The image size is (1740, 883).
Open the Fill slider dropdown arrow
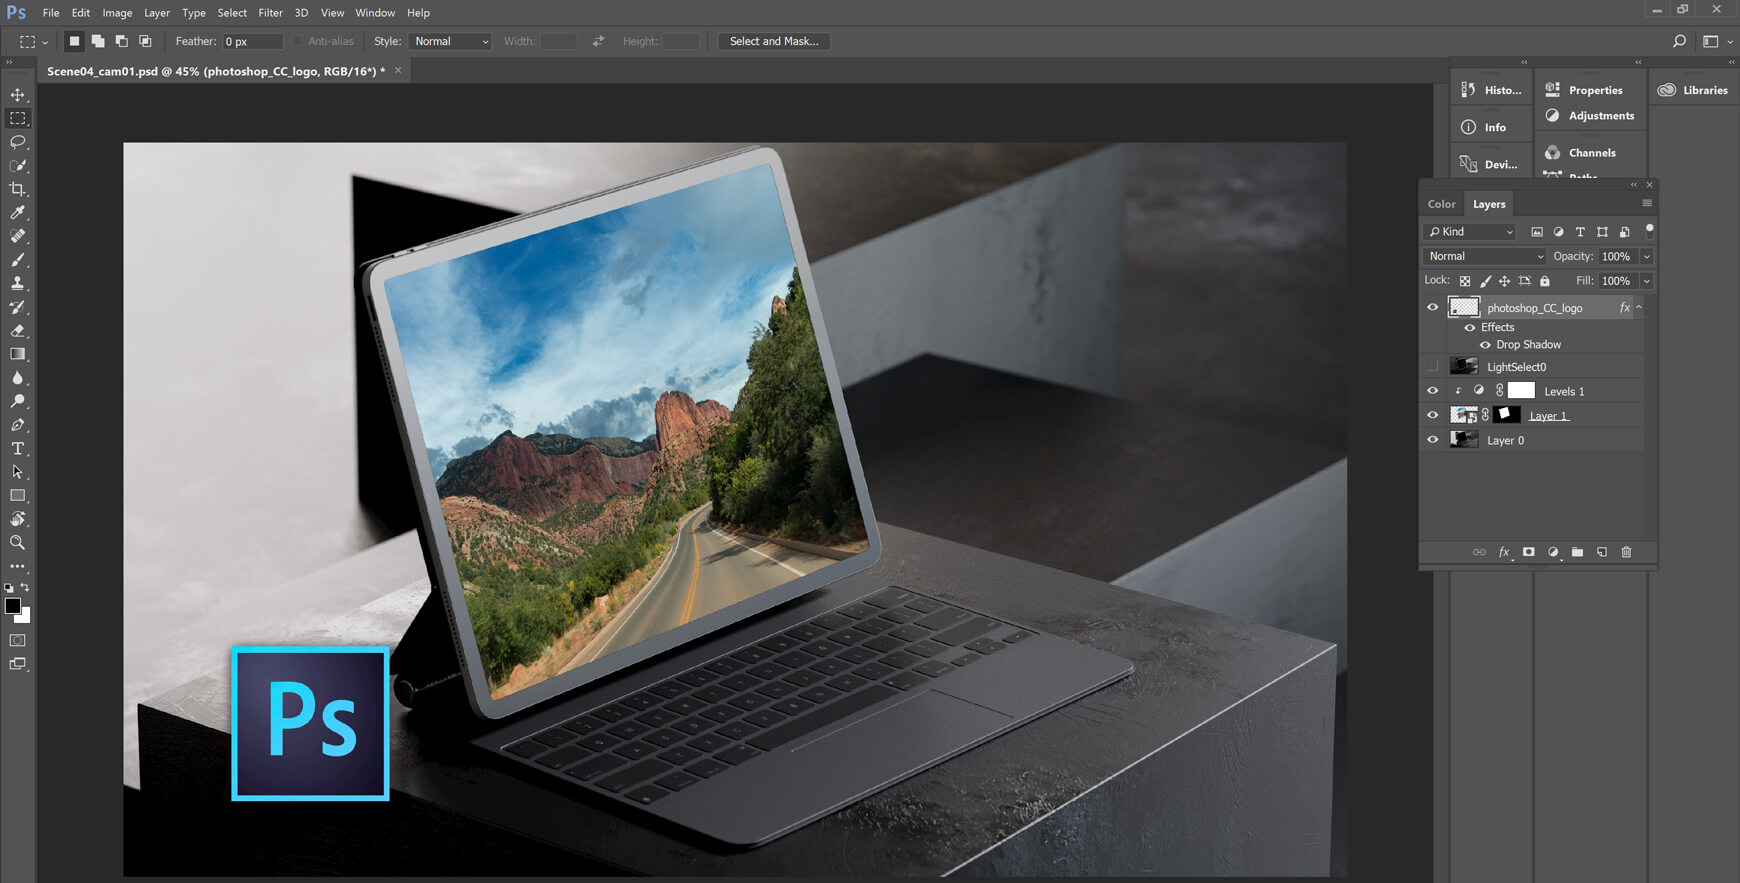(1647, 282)
